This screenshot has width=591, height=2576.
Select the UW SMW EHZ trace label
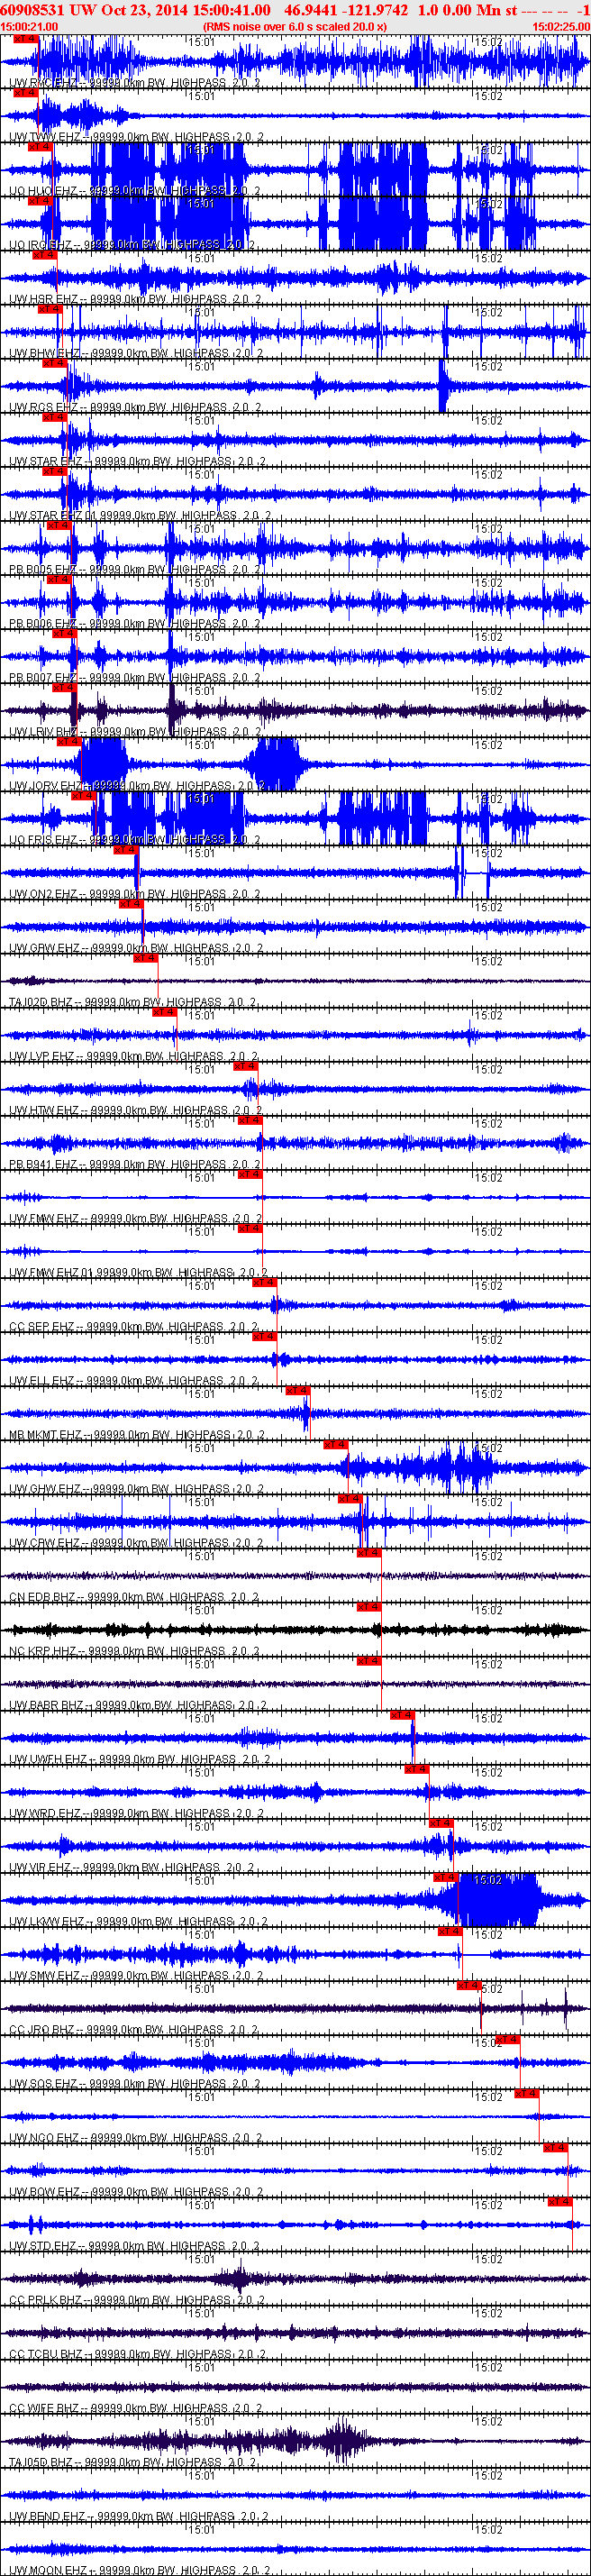pos(137,1975)
